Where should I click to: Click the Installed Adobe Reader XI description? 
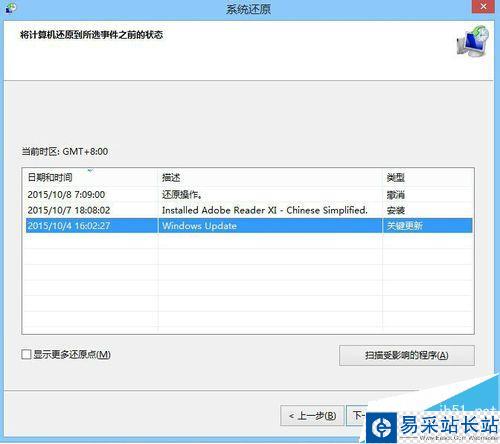click(x=265, y=210)
